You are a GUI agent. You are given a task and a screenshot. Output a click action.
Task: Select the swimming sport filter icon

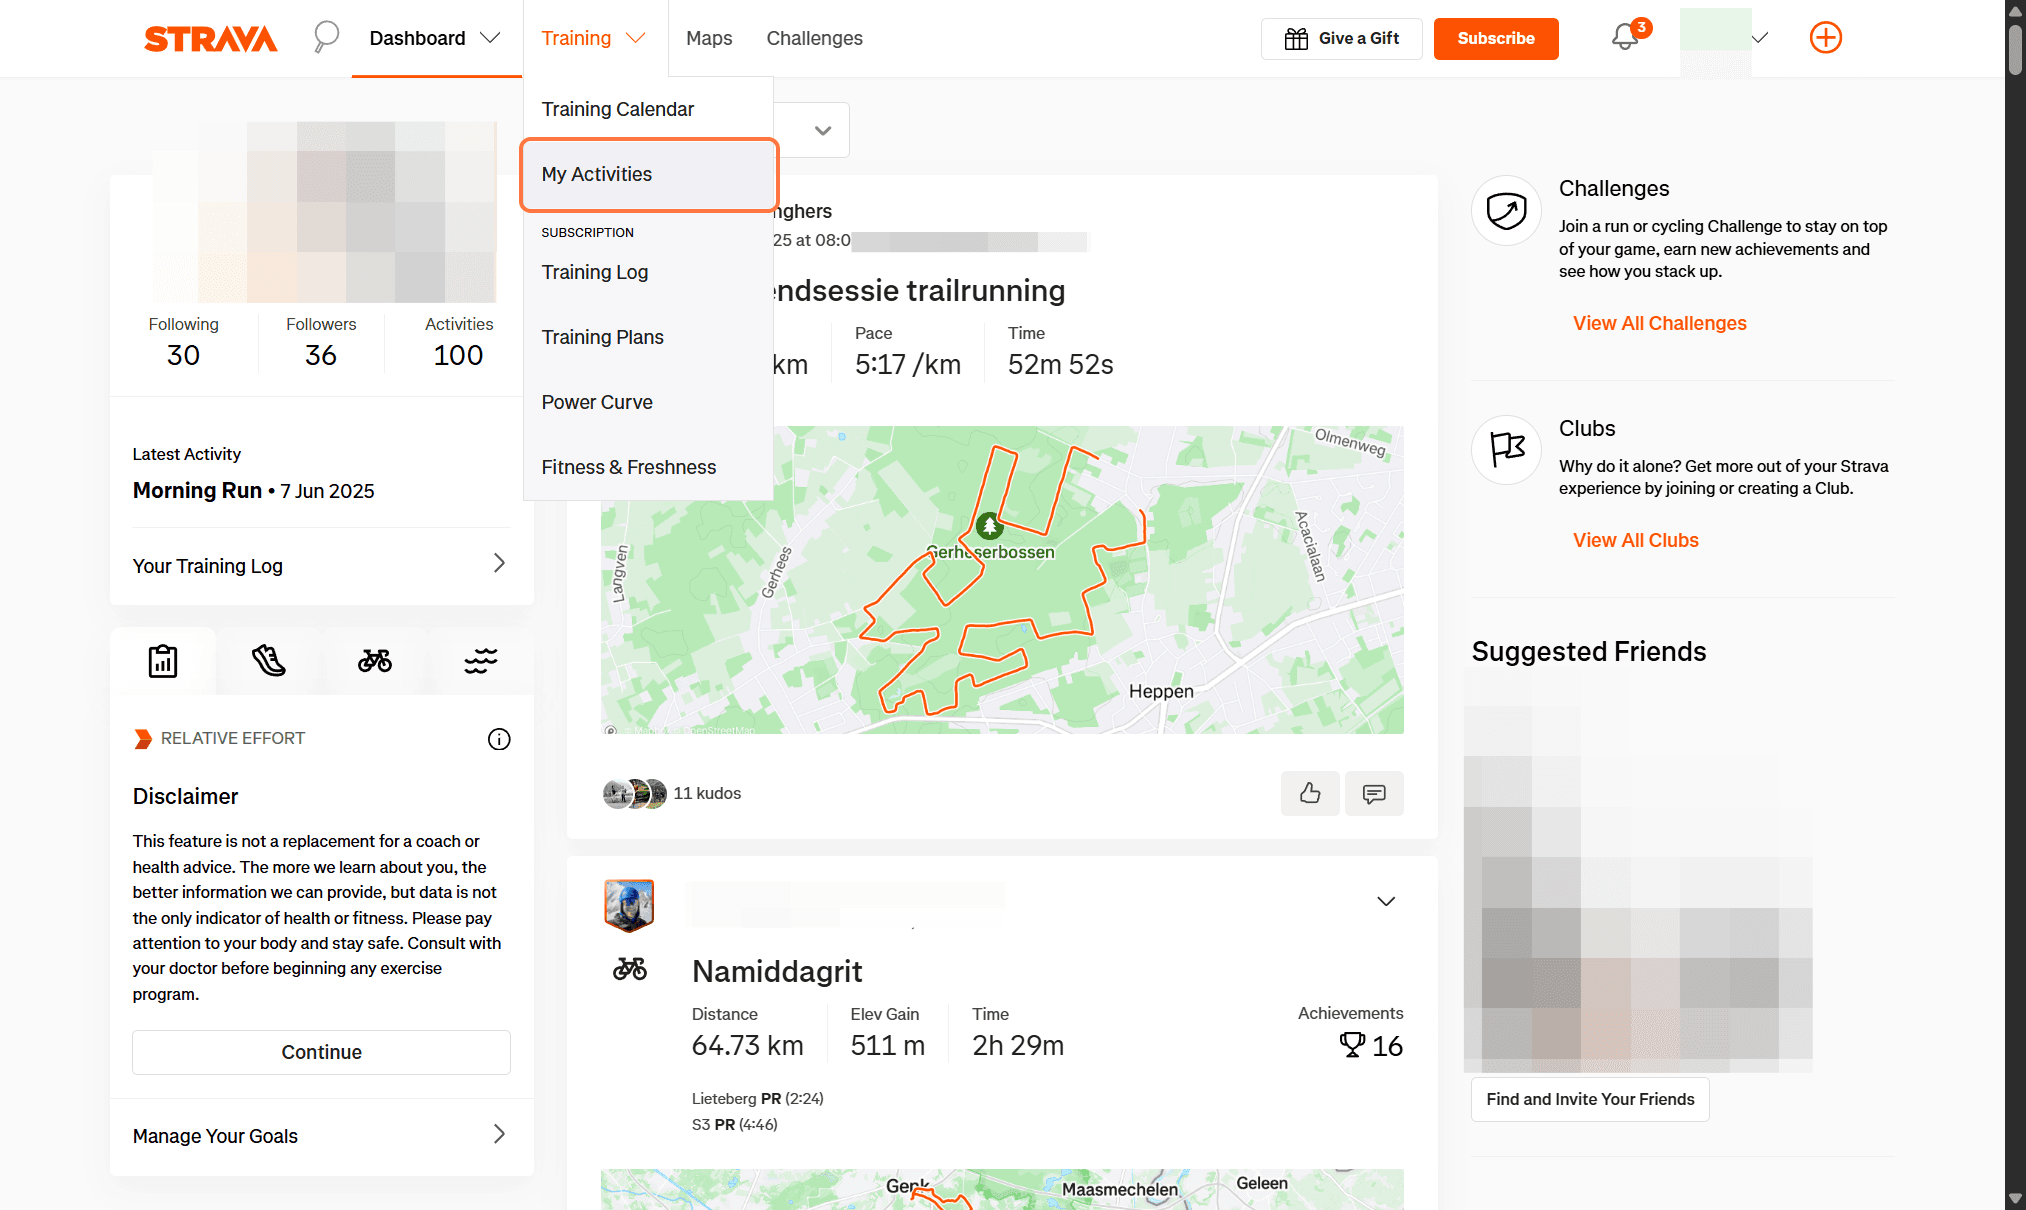pos(480,660)
